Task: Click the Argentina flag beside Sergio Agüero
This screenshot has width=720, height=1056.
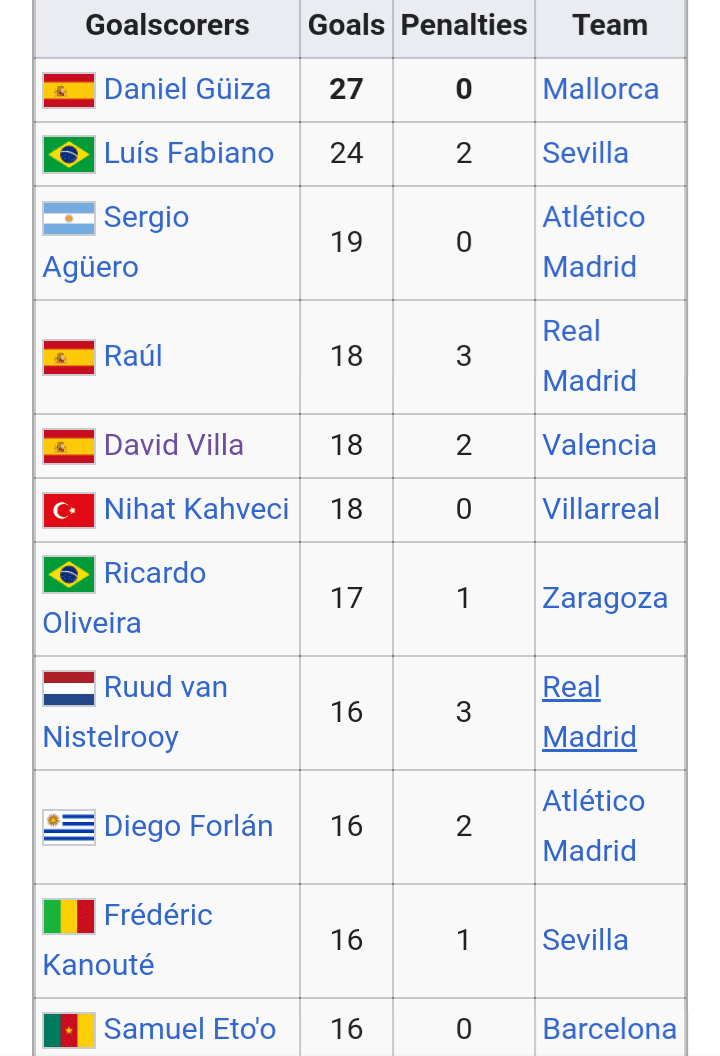Action: pos(69,218)
